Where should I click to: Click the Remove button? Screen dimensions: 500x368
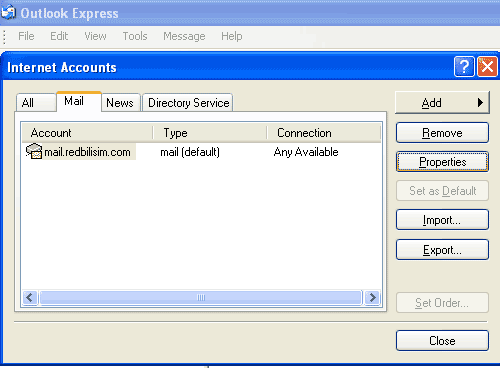[442, 133]
